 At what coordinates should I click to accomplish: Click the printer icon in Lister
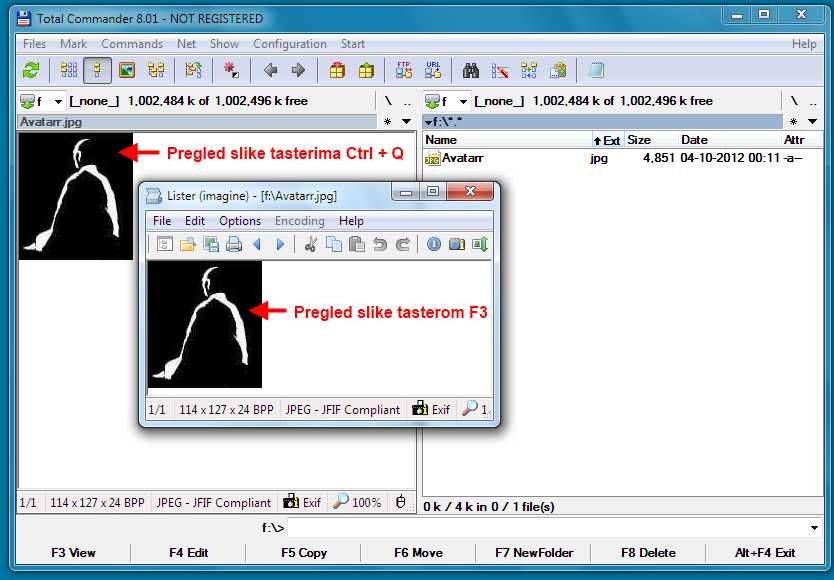click(x=234, y=244)
